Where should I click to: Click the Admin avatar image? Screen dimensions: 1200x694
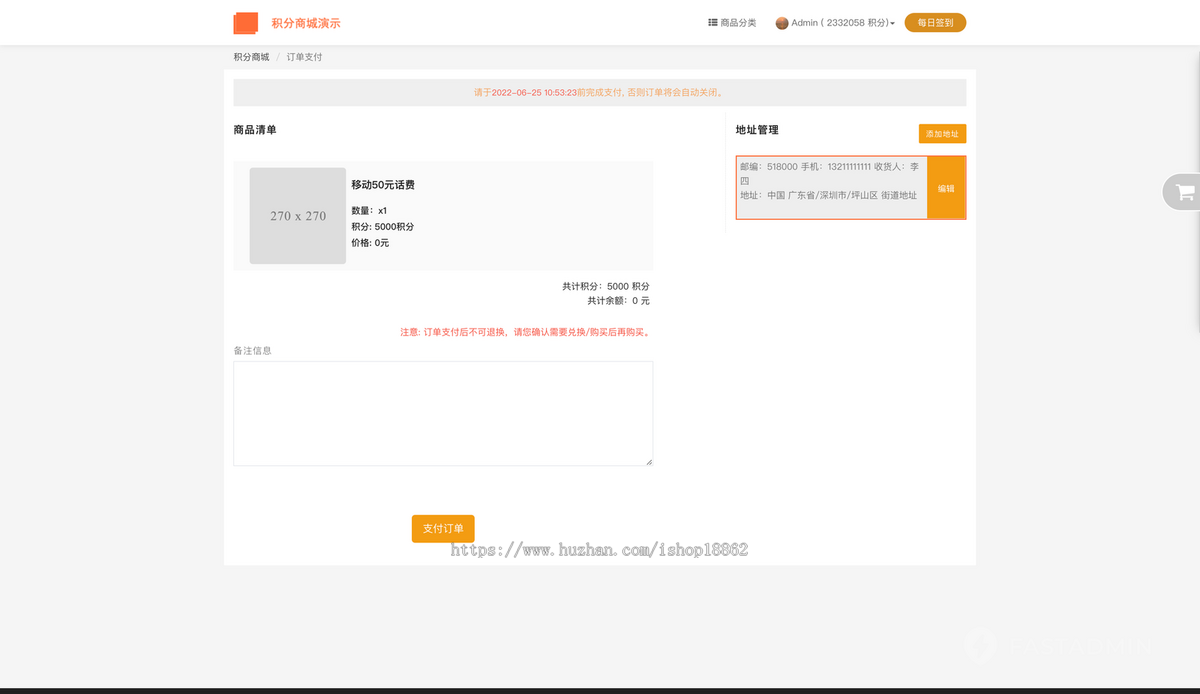782,22
